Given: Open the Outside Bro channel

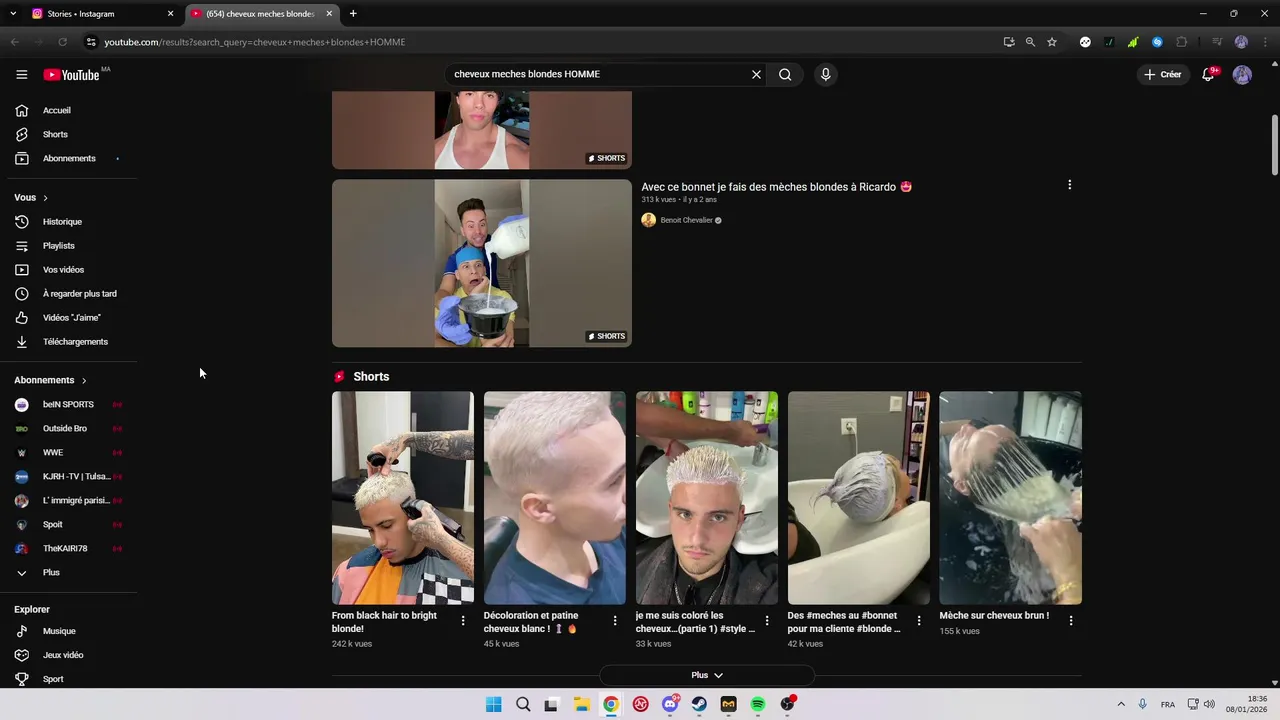Looking at the screenshot, I should (x=68, y=428).
